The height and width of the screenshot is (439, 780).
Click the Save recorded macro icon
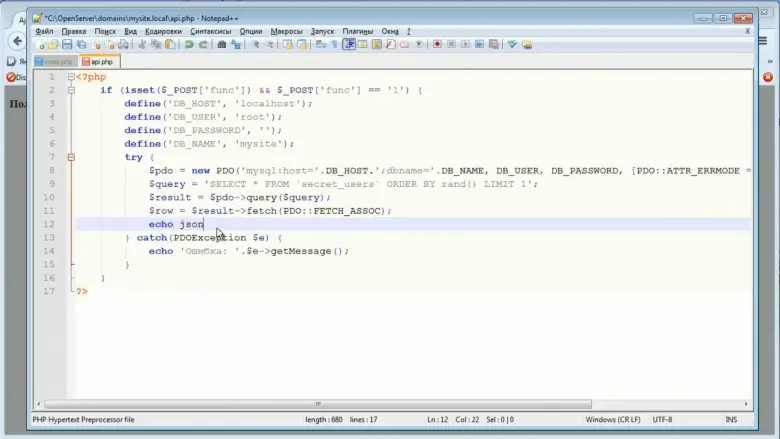tap(493, 45)
